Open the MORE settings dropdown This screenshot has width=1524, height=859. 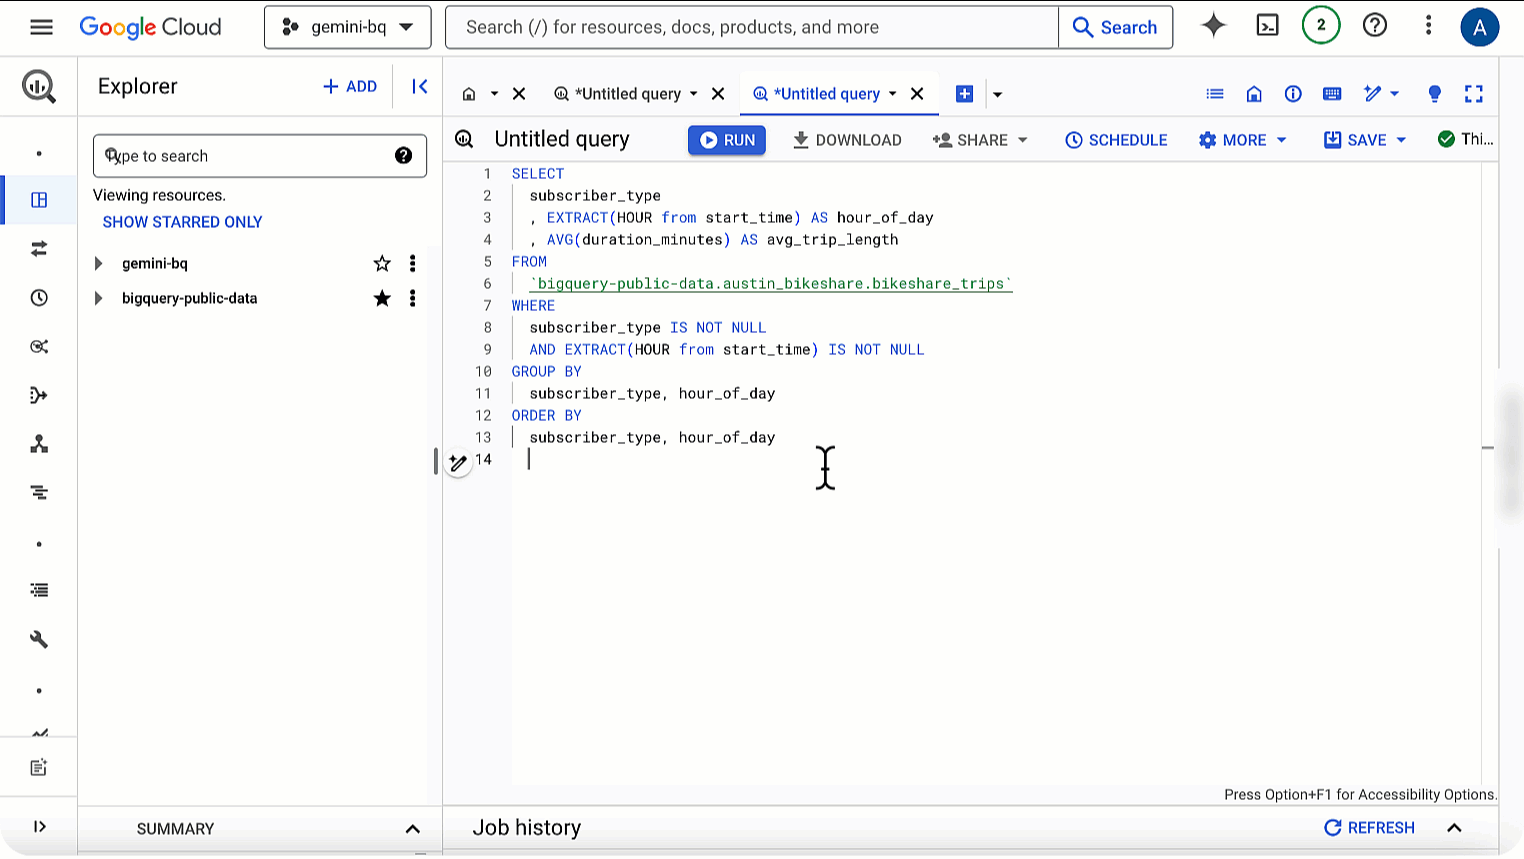point(1243,140)
